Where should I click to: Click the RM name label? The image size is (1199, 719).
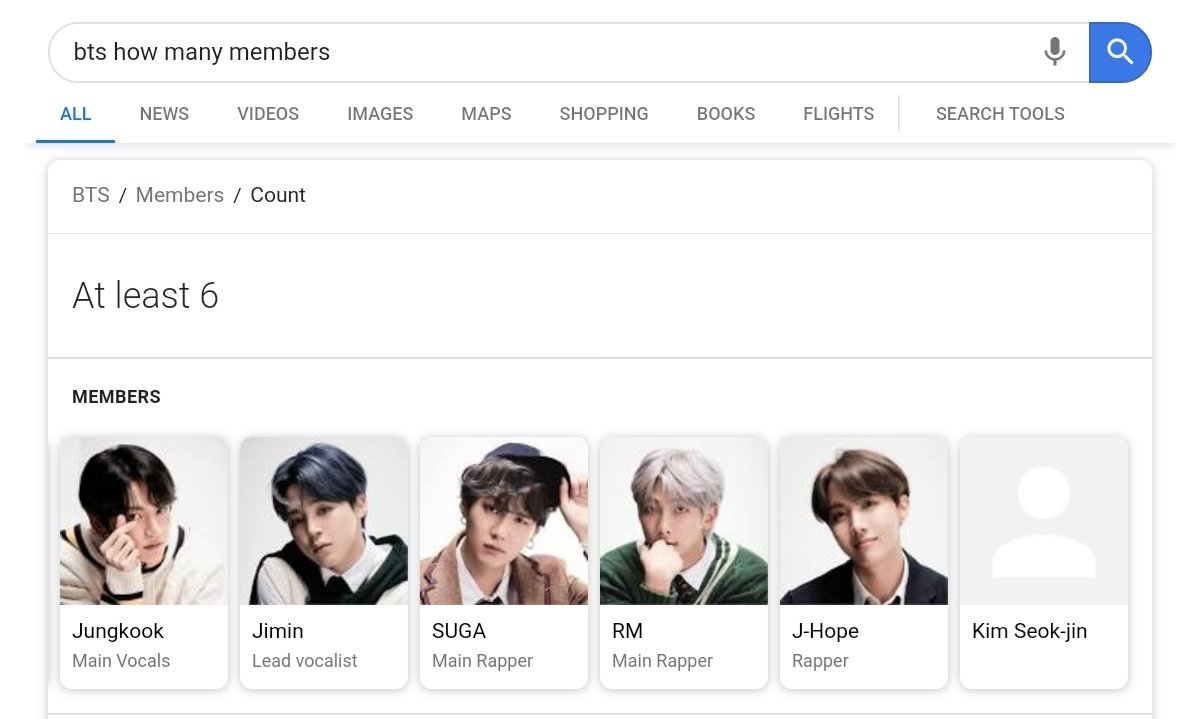[x=627, y=631]
